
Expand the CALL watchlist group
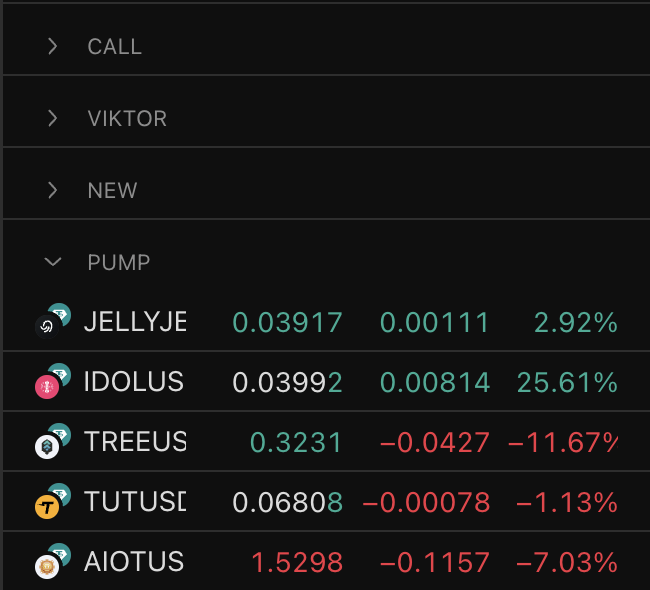tap(53, 46)
